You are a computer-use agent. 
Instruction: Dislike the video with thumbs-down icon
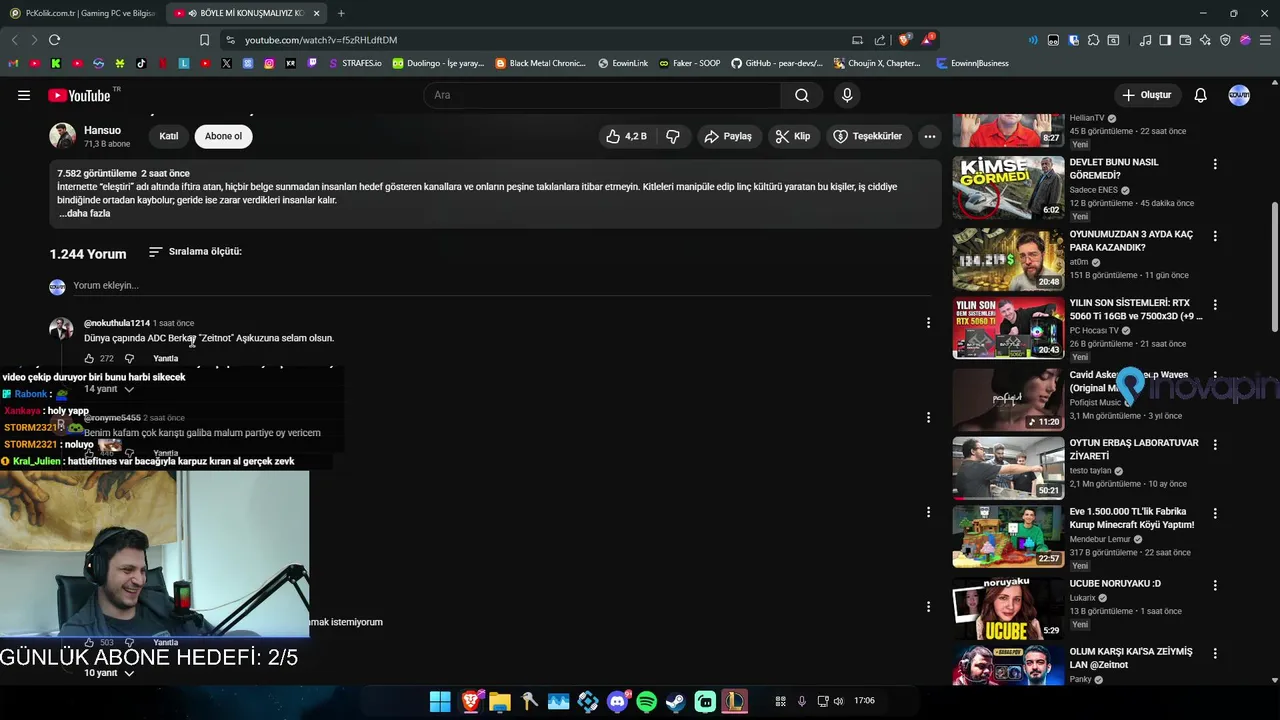(673, 136)
